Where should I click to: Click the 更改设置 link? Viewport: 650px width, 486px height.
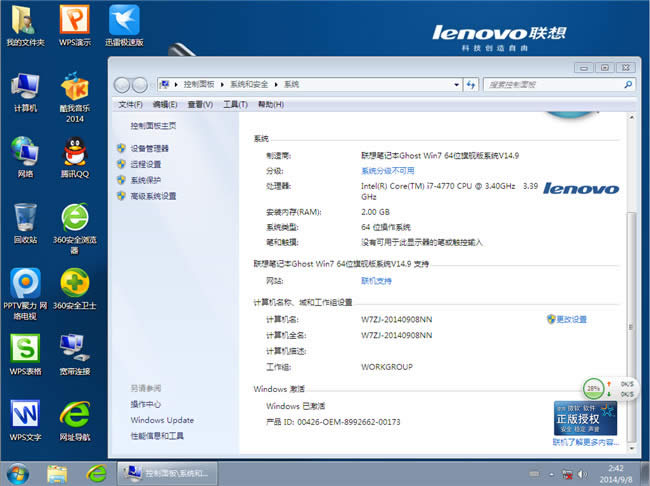571,319
